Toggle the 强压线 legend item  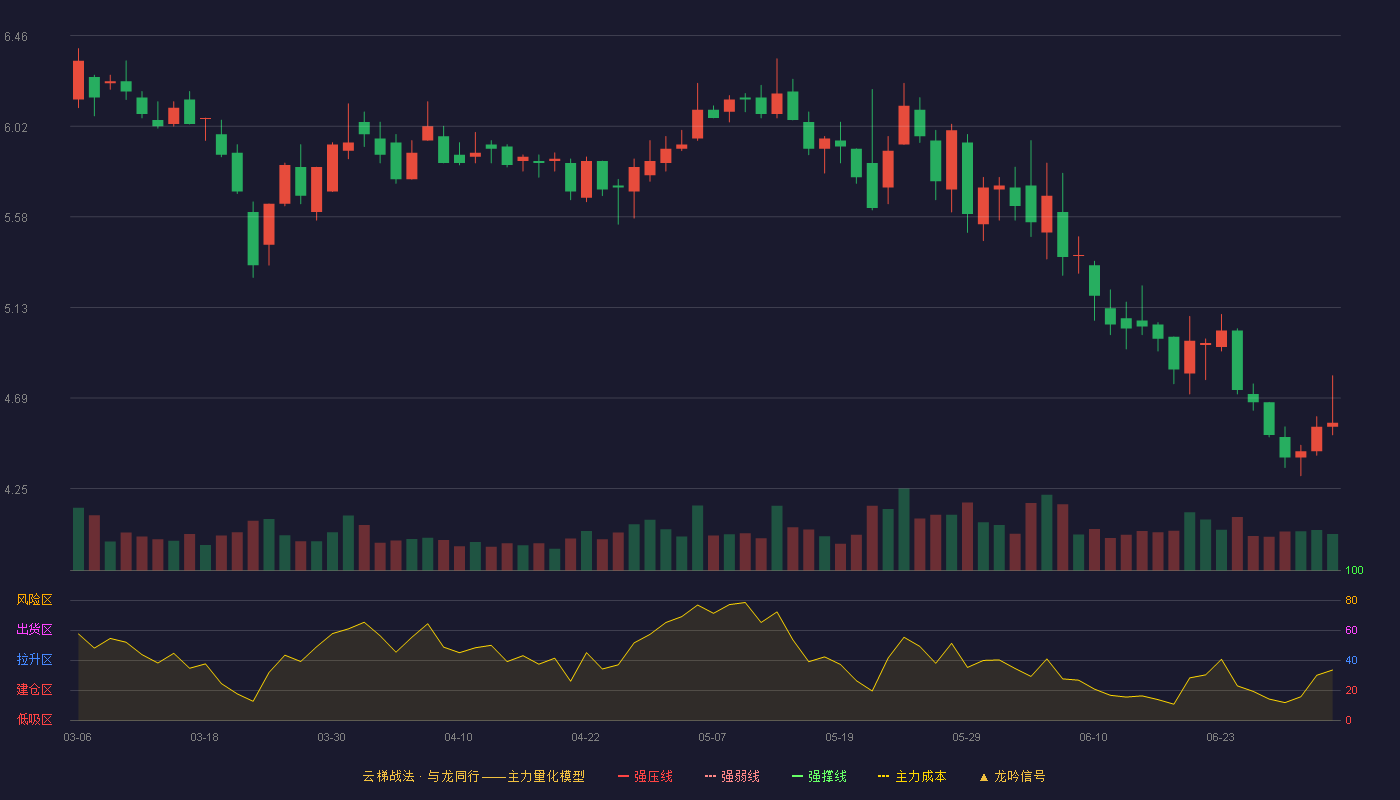(645, 776)
